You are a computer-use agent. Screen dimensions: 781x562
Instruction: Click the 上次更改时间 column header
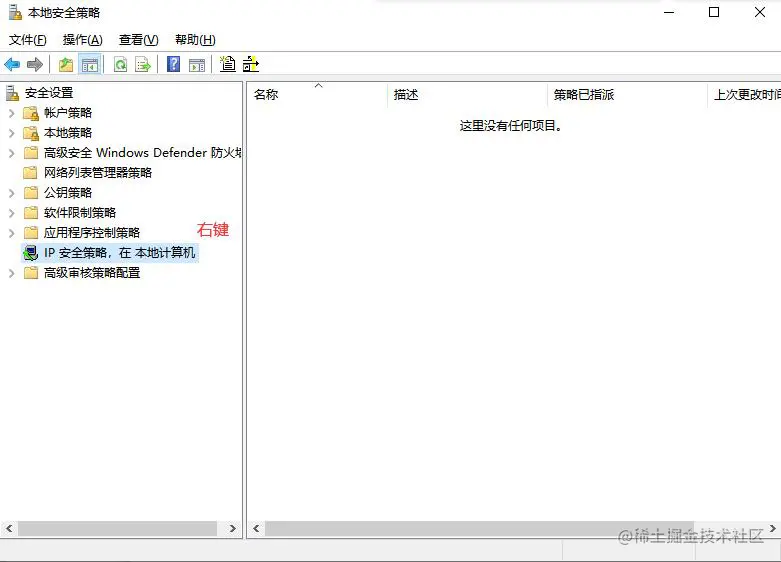point(745,95)
